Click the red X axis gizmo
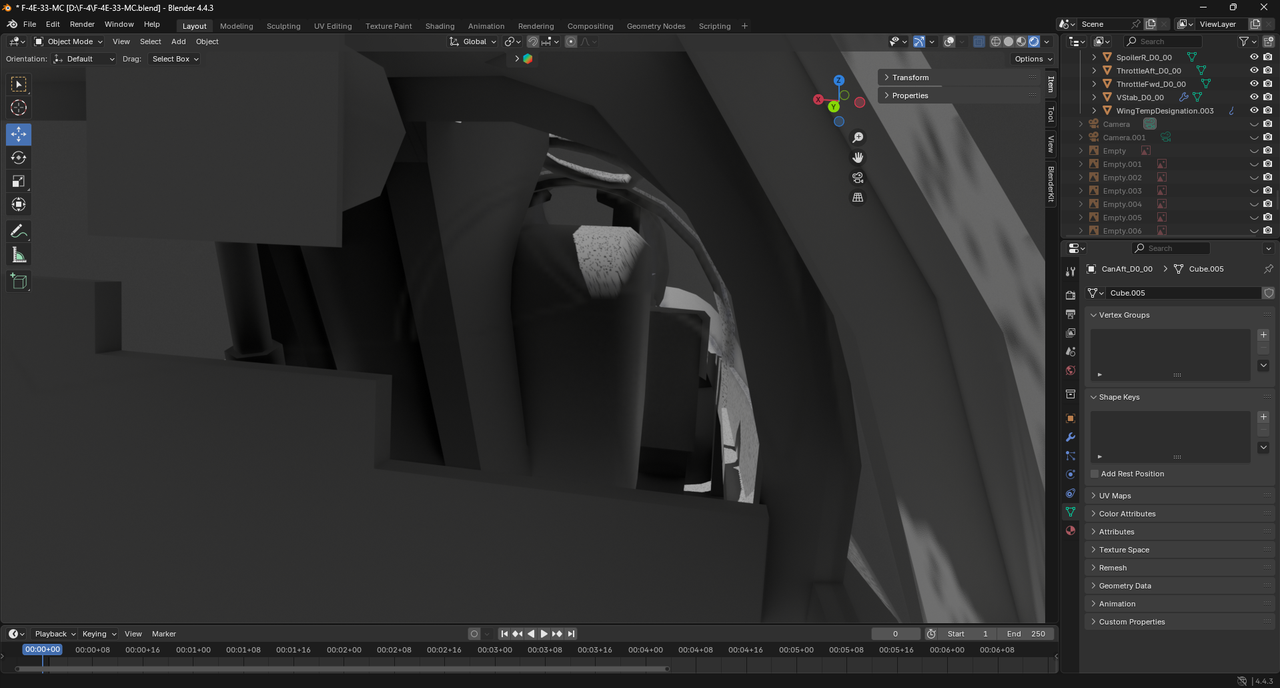 coord(818,100)
